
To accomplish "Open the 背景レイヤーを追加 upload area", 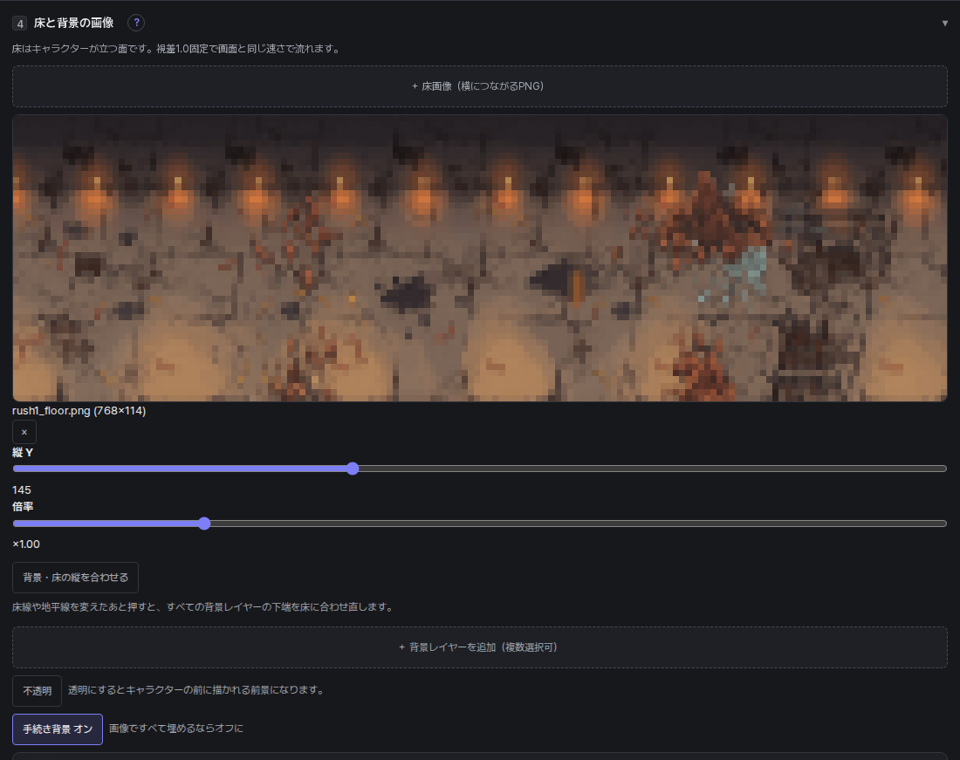I will (x=480, y=647).
